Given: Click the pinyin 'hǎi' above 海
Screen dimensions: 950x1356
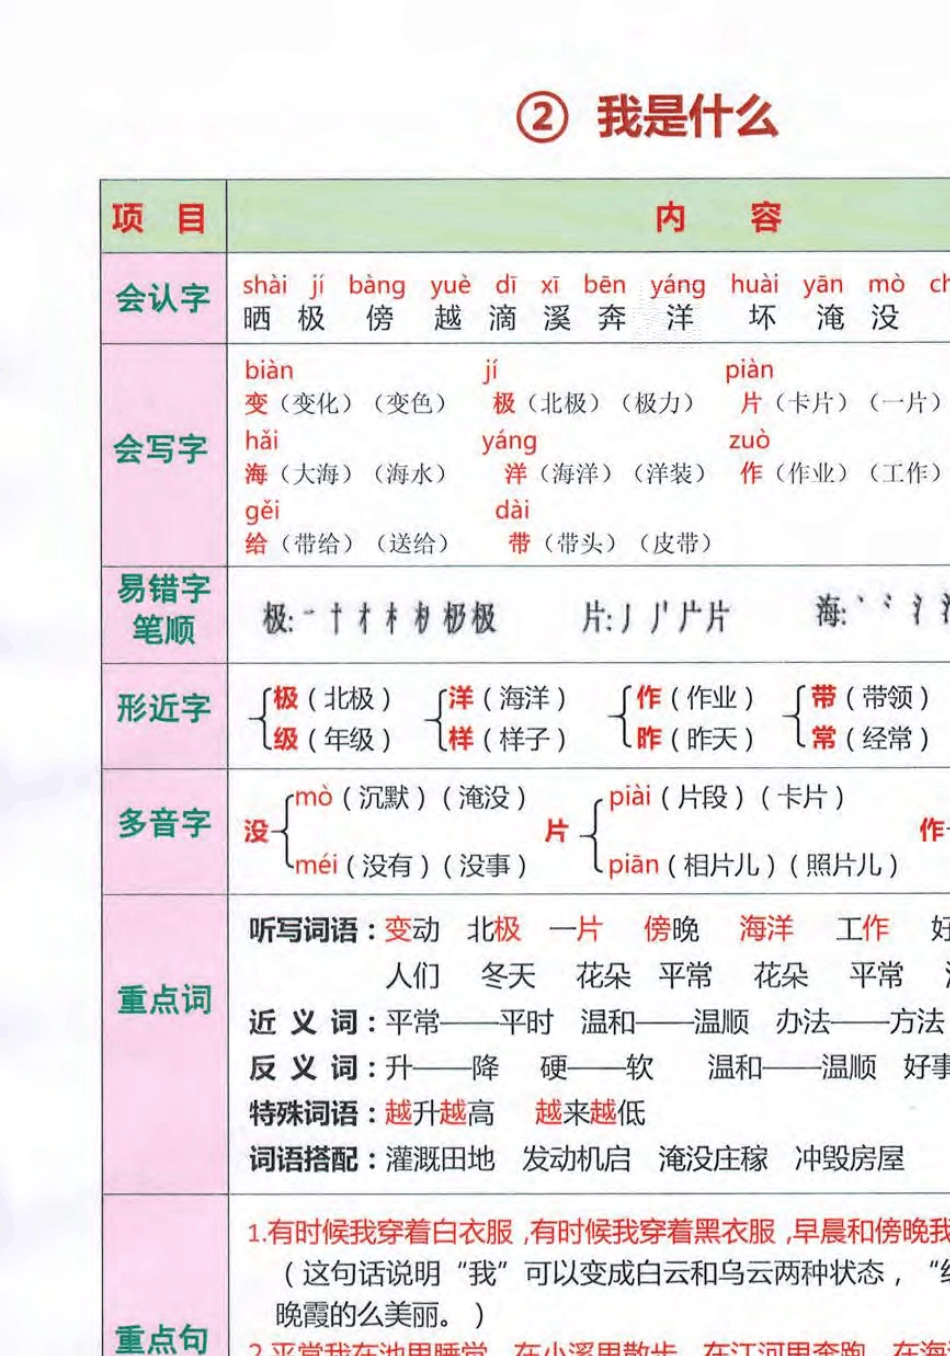Looking at the screenshot, I should (x=261, y=441).
